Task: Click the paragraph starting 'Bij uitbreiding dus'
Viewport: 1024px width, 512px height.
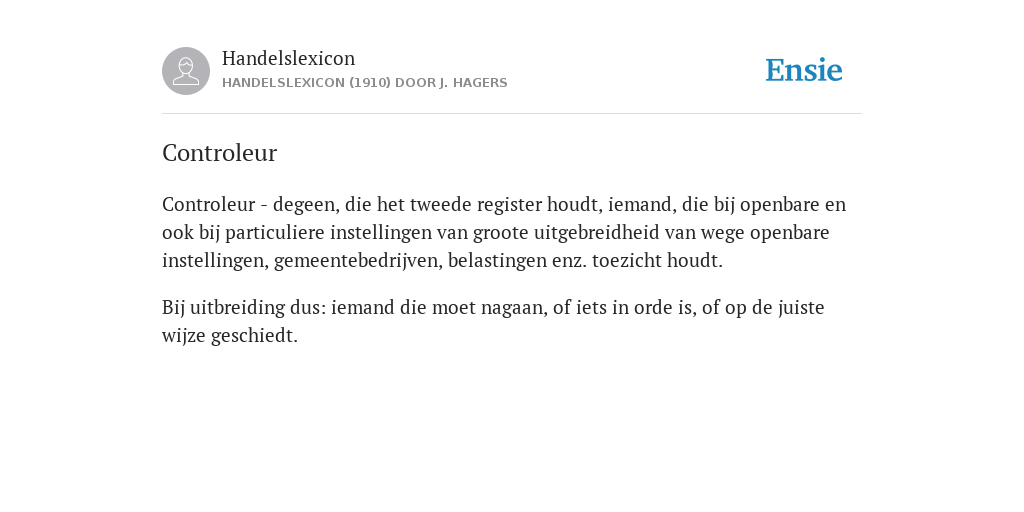Action: [493, 321]
